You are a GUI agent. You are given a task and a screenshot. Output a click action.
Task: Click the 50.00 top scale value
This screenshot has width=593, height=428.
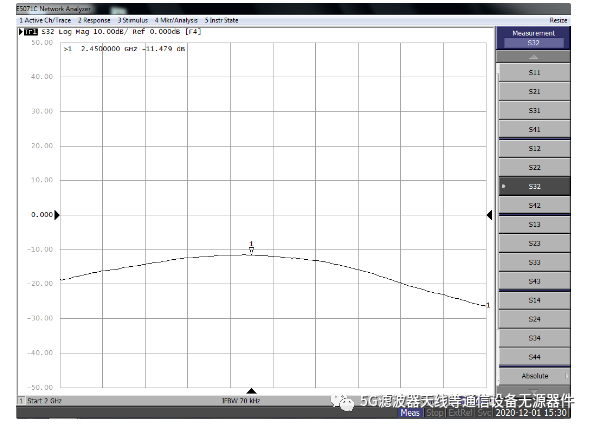(42, 43)
